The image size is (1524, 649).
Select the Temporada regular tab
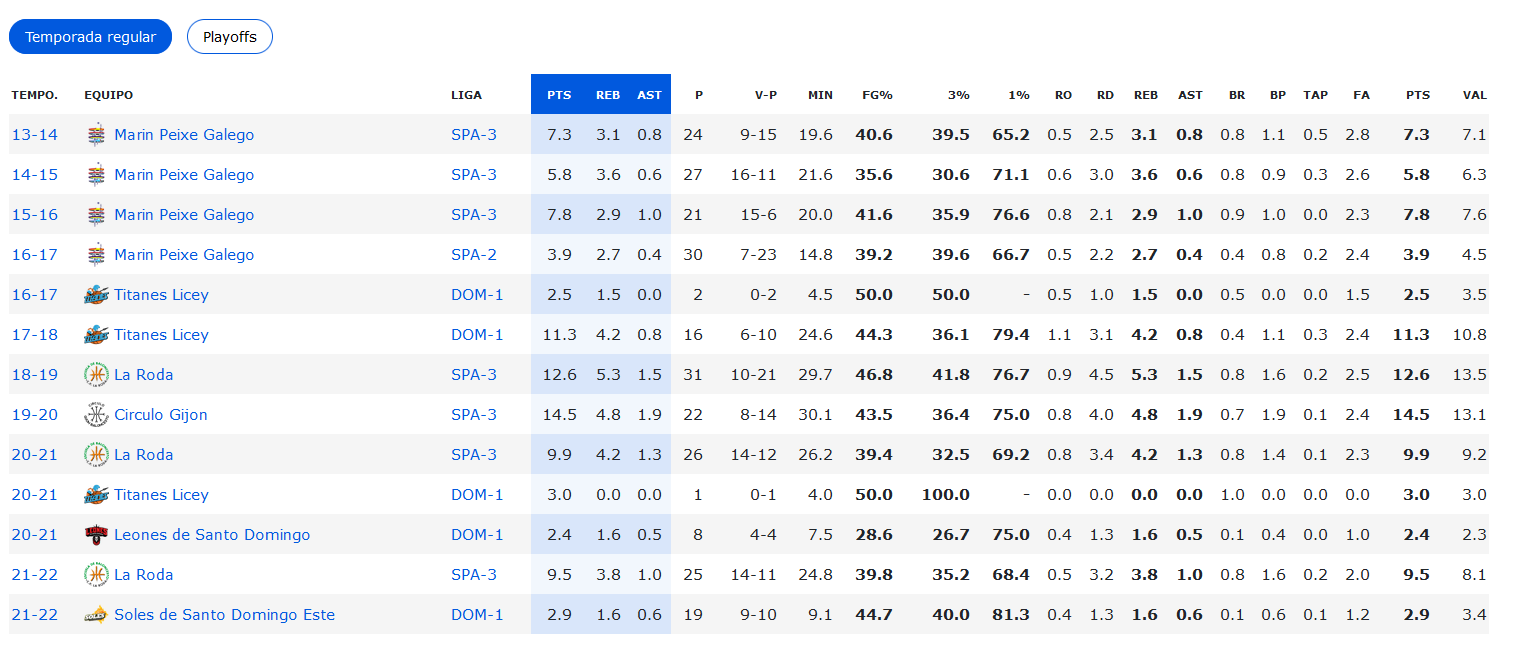(x=91, y=37)
